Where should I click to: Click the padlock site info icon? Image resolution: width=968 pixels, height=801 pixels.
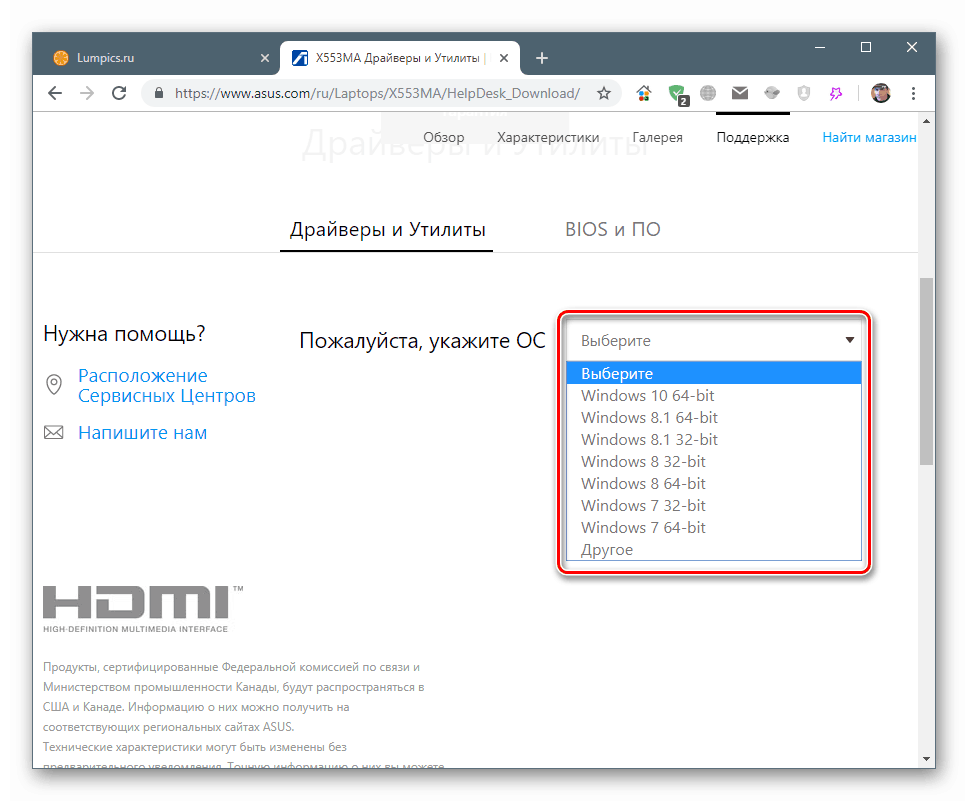pyautogui.click(x=159, y=93)
